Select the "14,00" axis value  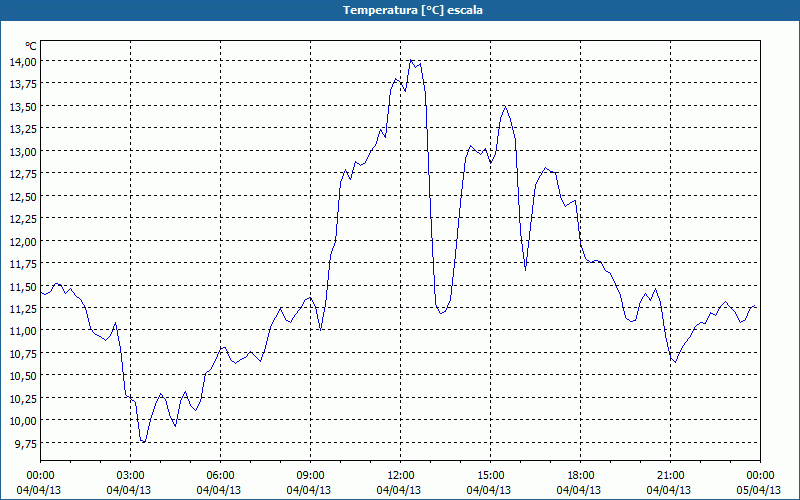tap(23, 61)
